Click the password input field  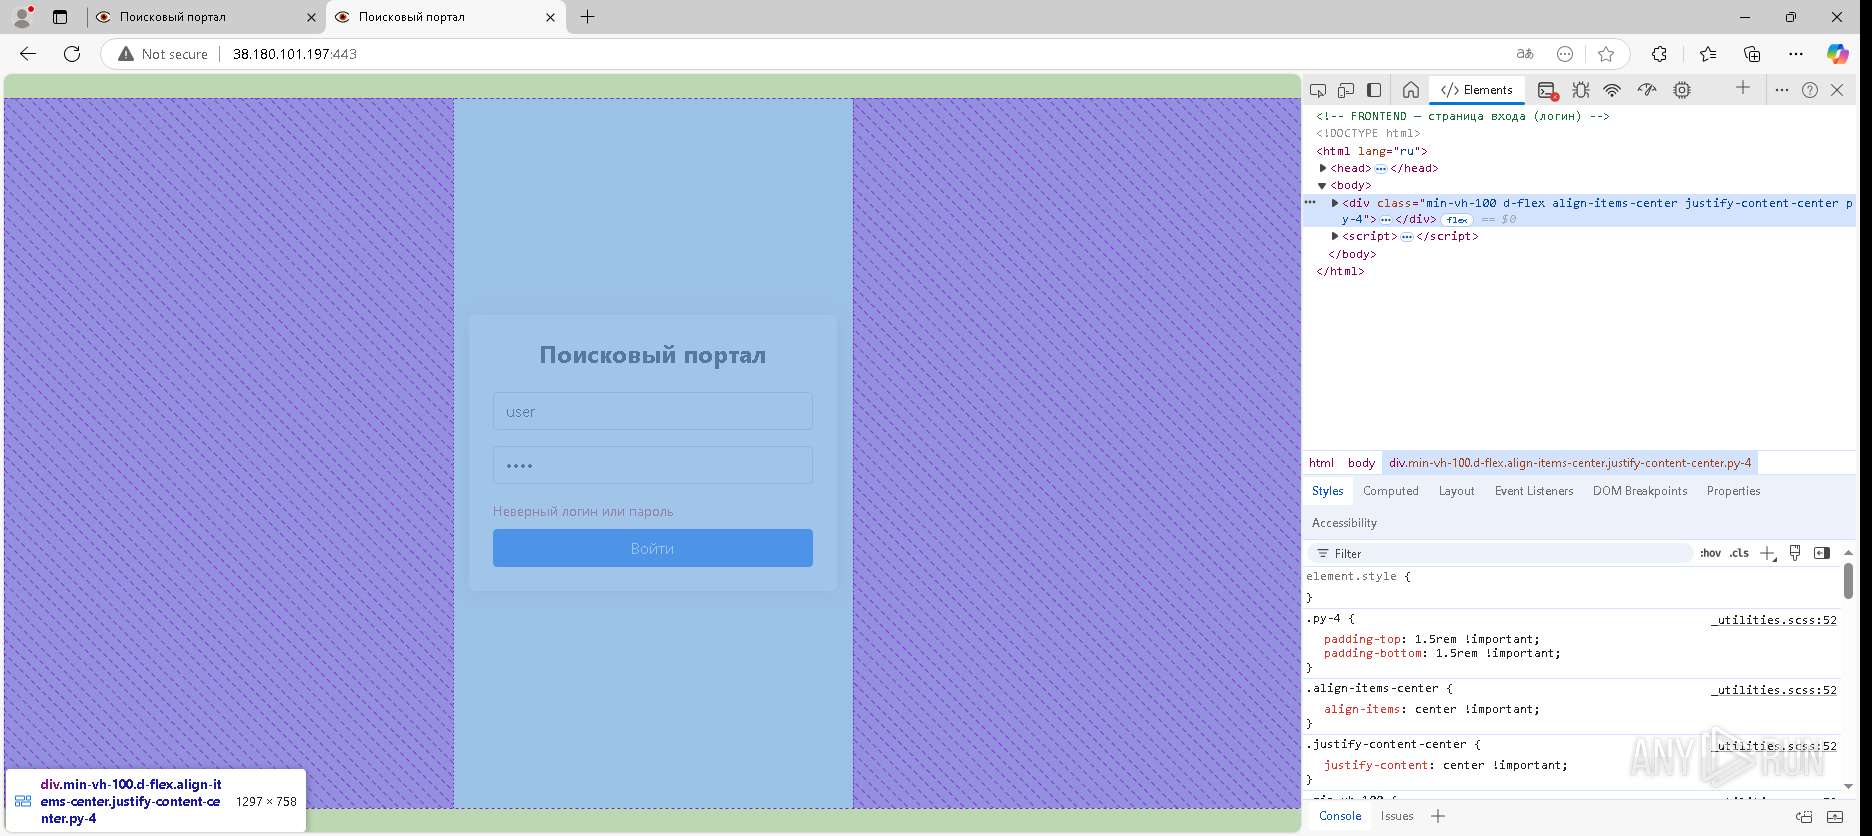pyautogui.click(x=653, y=465)
